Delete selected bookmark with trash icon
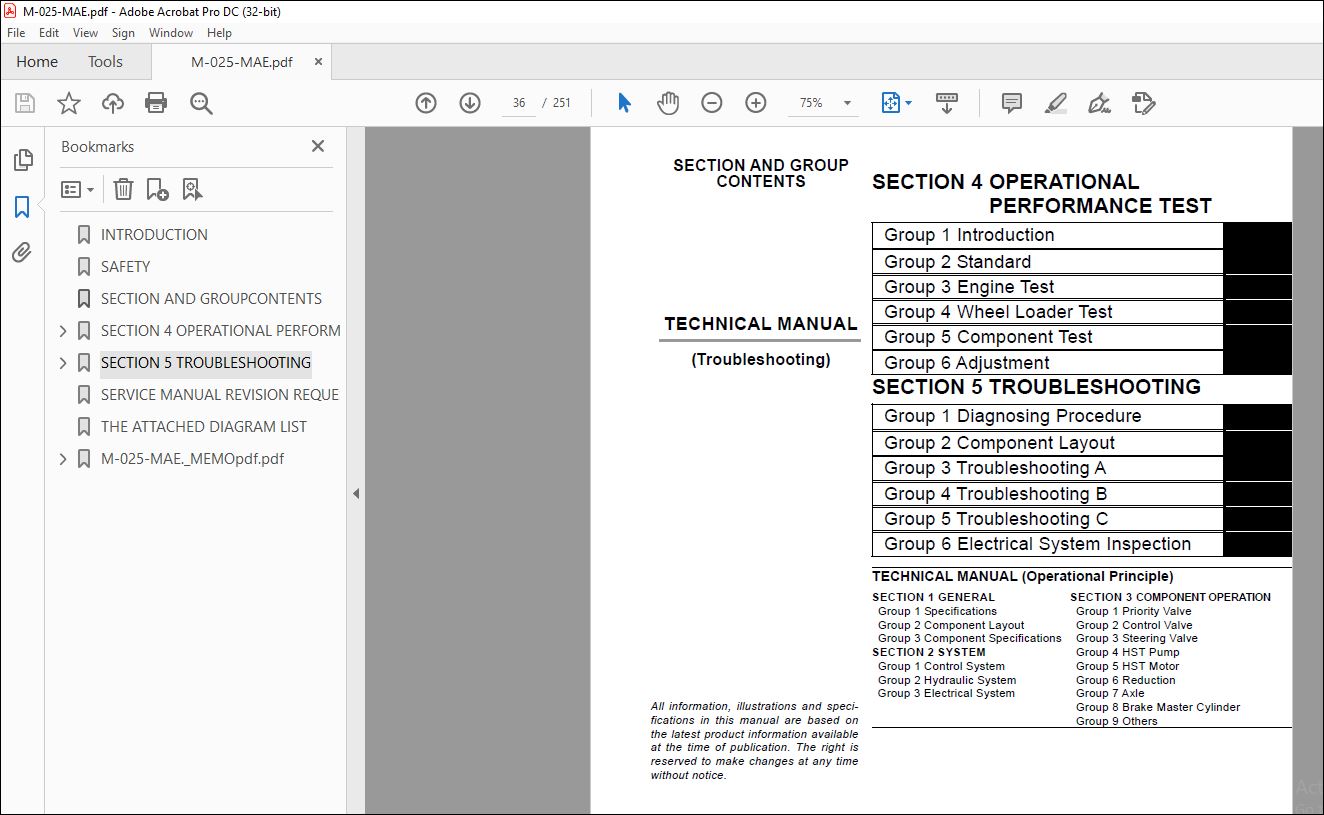The image size is (1324, 815). tap(123, 189)
